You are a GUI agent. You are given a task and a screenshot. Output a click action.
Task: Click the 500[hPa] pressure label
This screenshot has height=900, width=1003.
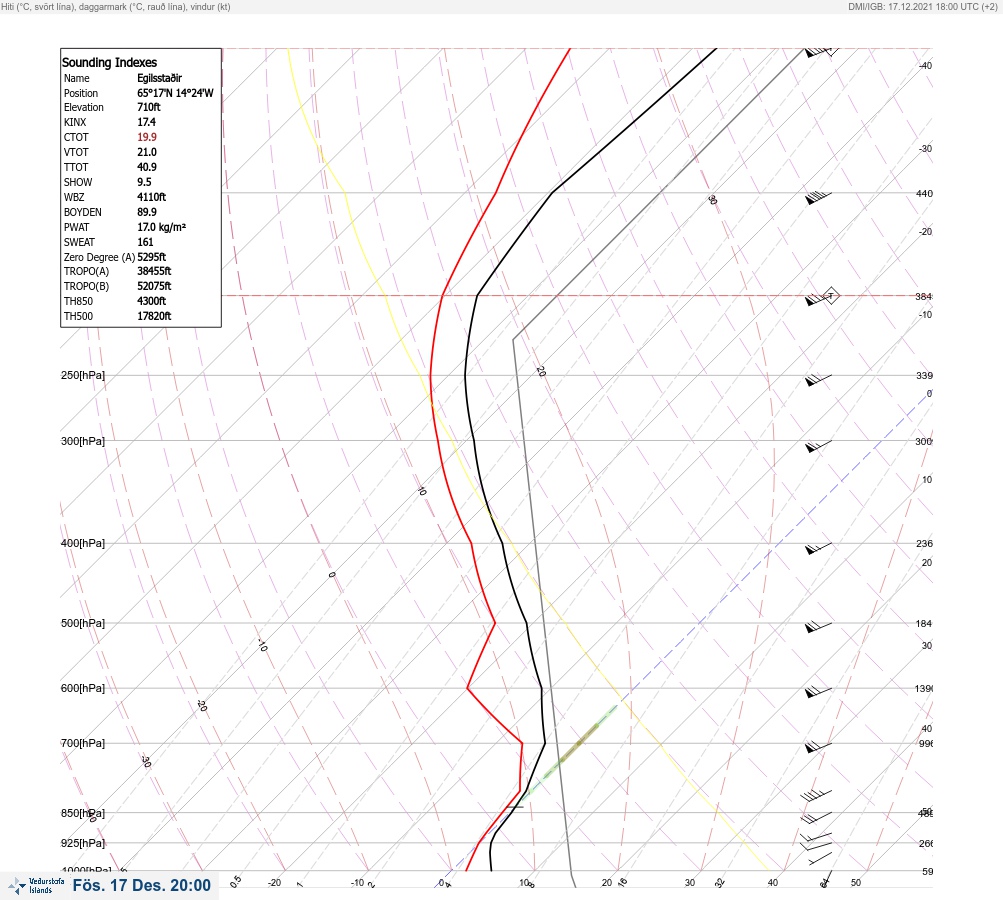(83, 623)
